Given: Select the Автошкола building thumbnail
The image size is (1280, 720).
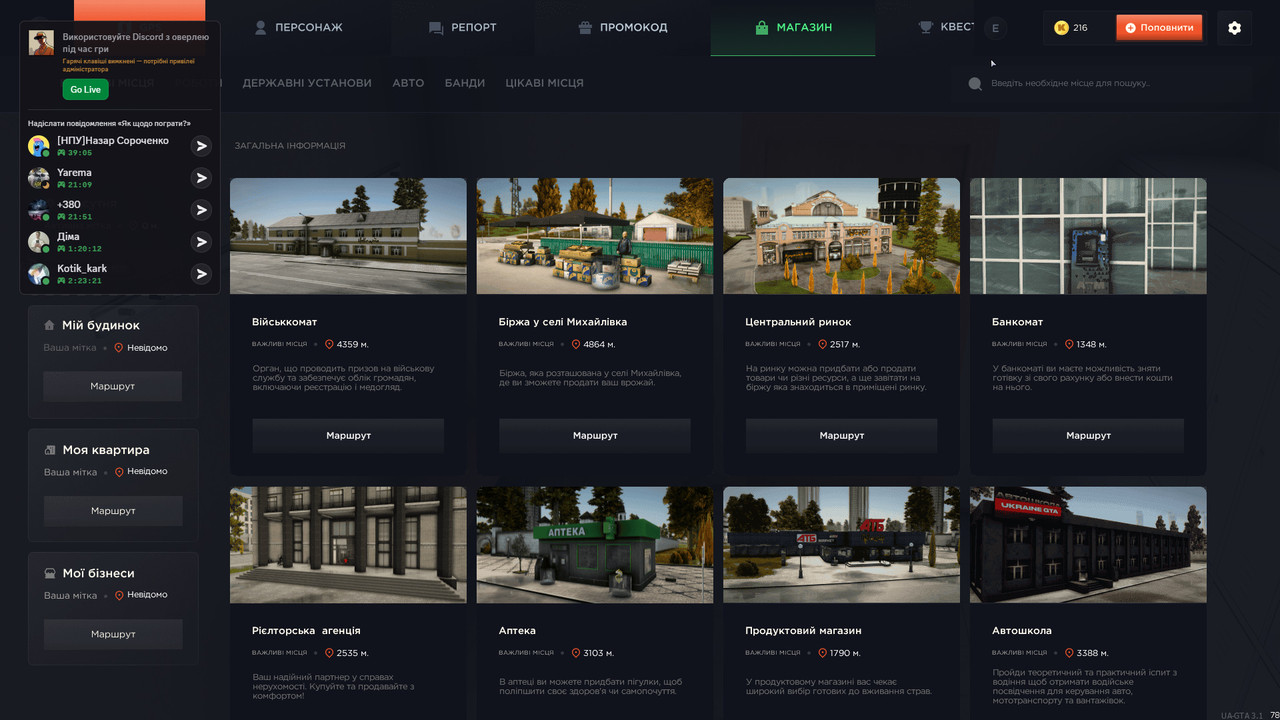Looking at the screenshot, I should pyautogui.click(x=1088, y=545).
